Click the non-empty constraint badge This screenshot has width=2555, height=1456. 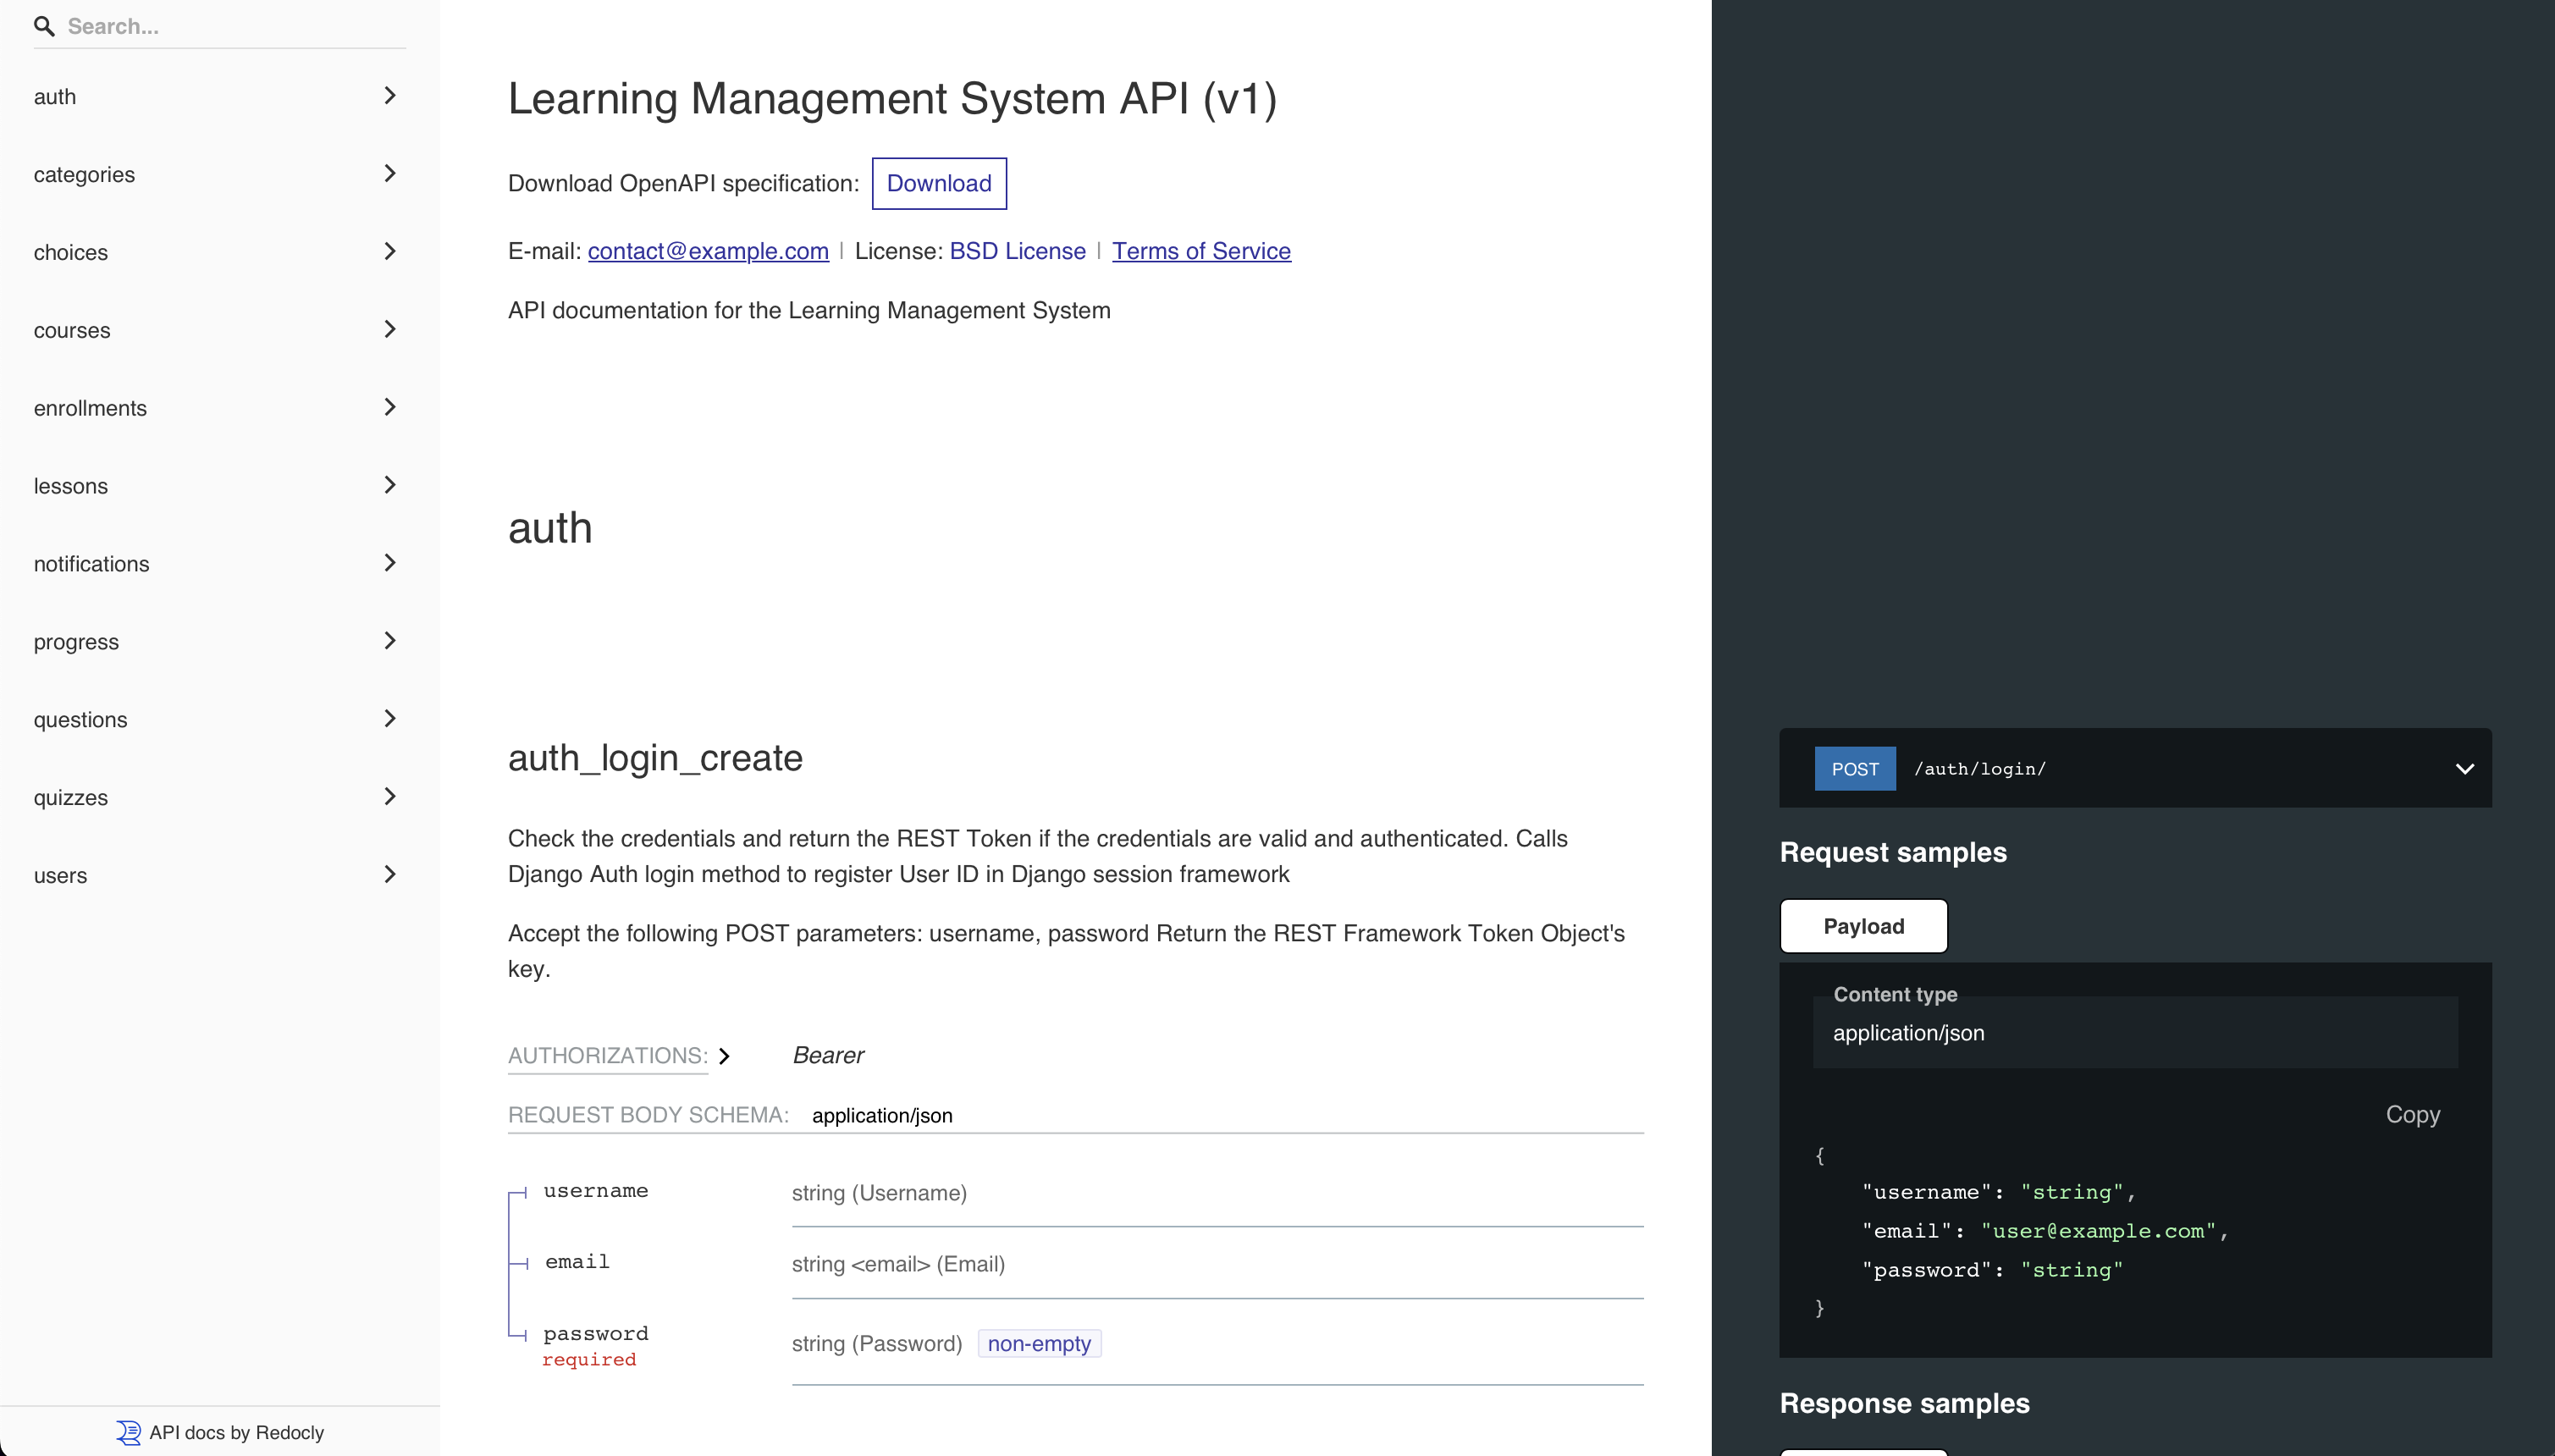1039,1344
